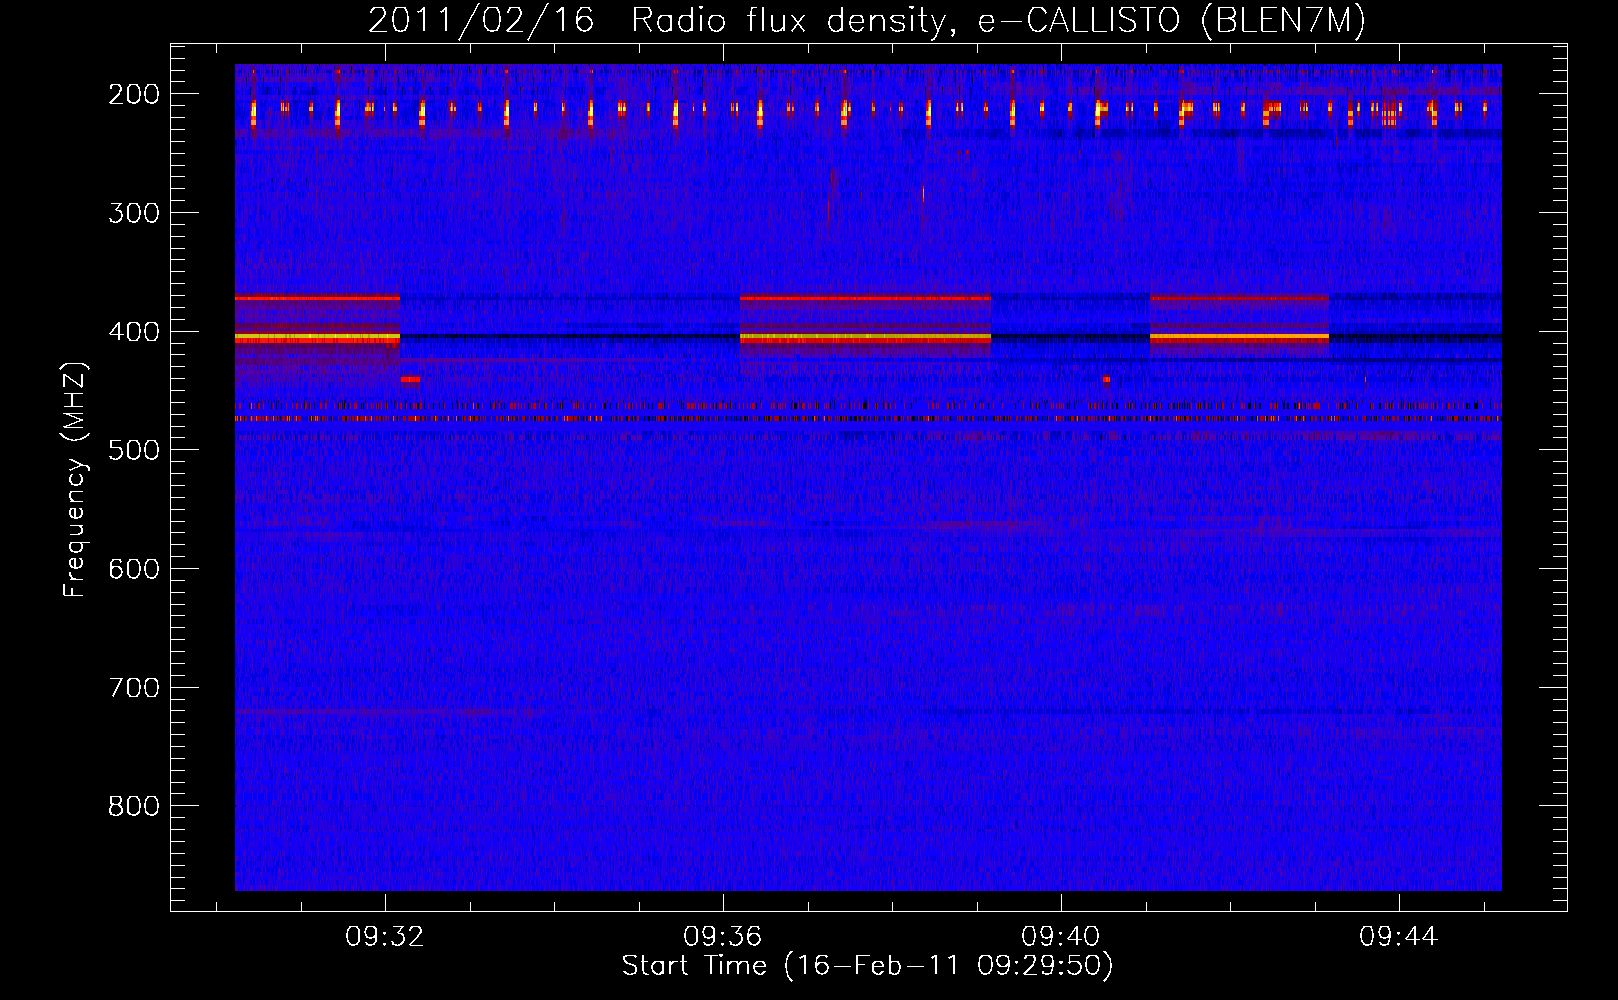Click the small red dot near 440 MHz after 09:40

point(1106,380)
